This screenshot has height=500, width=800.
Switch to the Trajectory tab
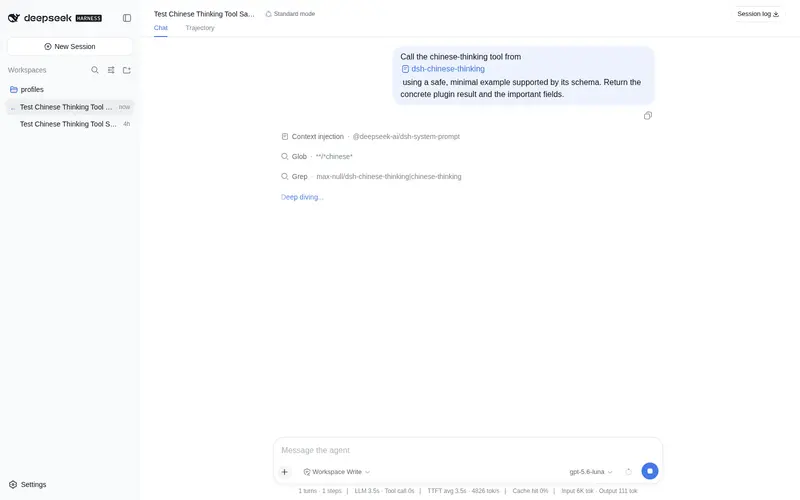click(x=200, y=28)
